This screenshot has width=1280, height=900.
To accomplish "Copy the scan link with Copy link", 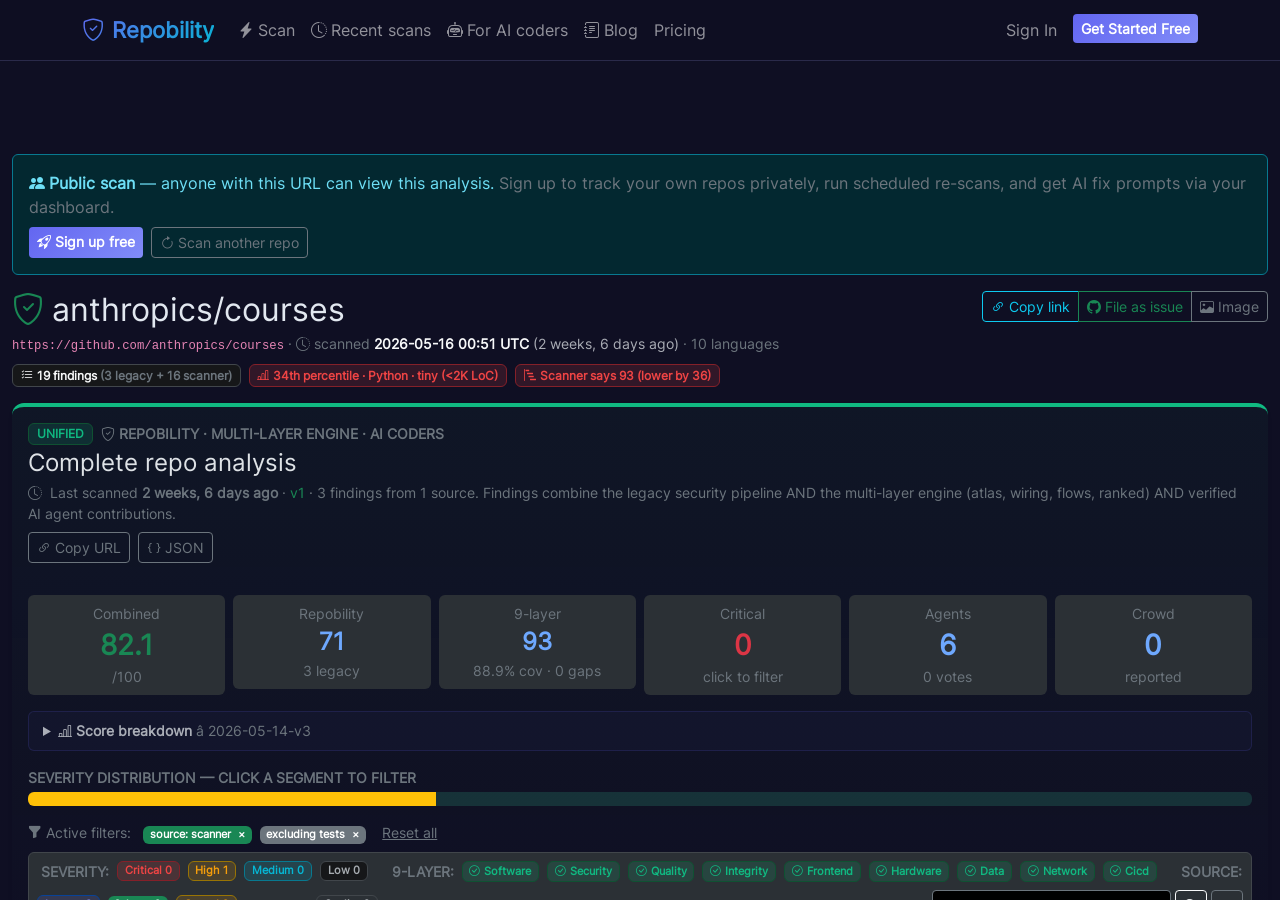I will [x=1030, y=307].
